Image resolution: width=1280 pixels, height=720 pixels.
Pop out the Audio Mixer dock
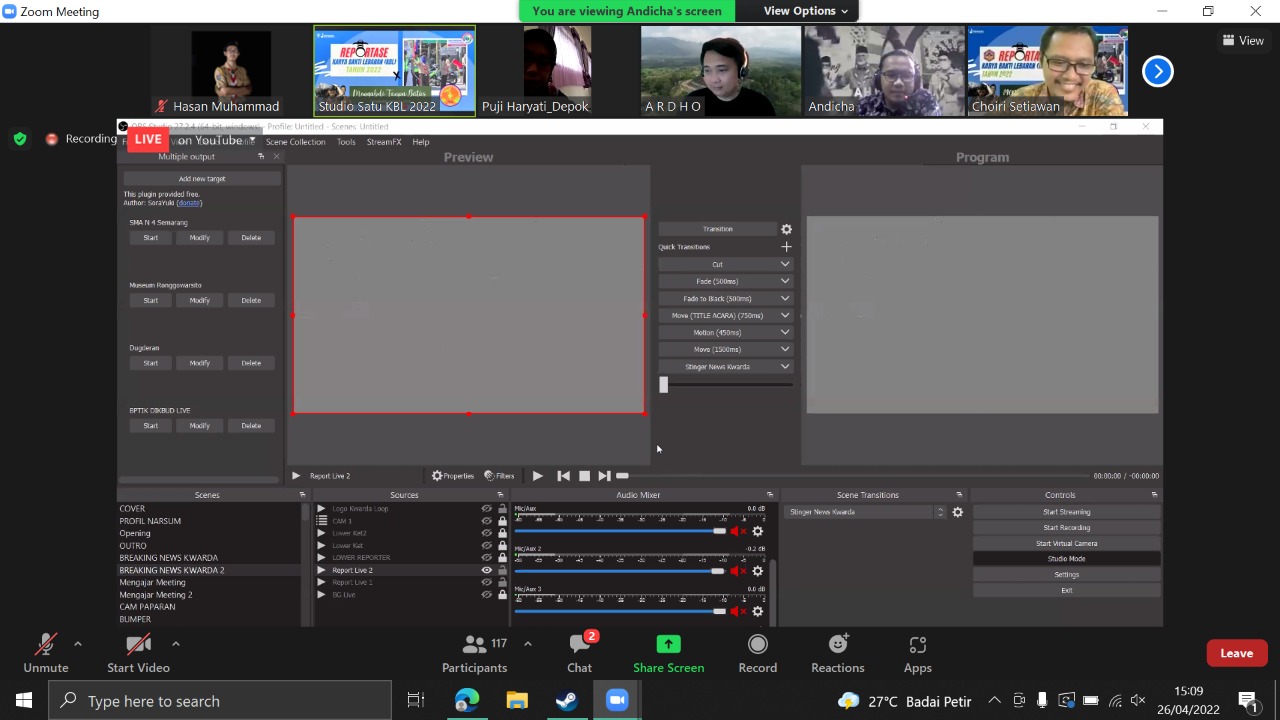770,495
